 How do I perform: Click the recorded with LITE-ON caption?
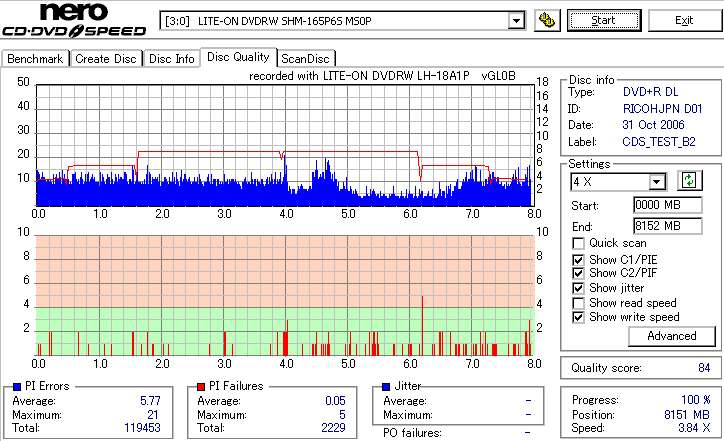tap(382, 76)
